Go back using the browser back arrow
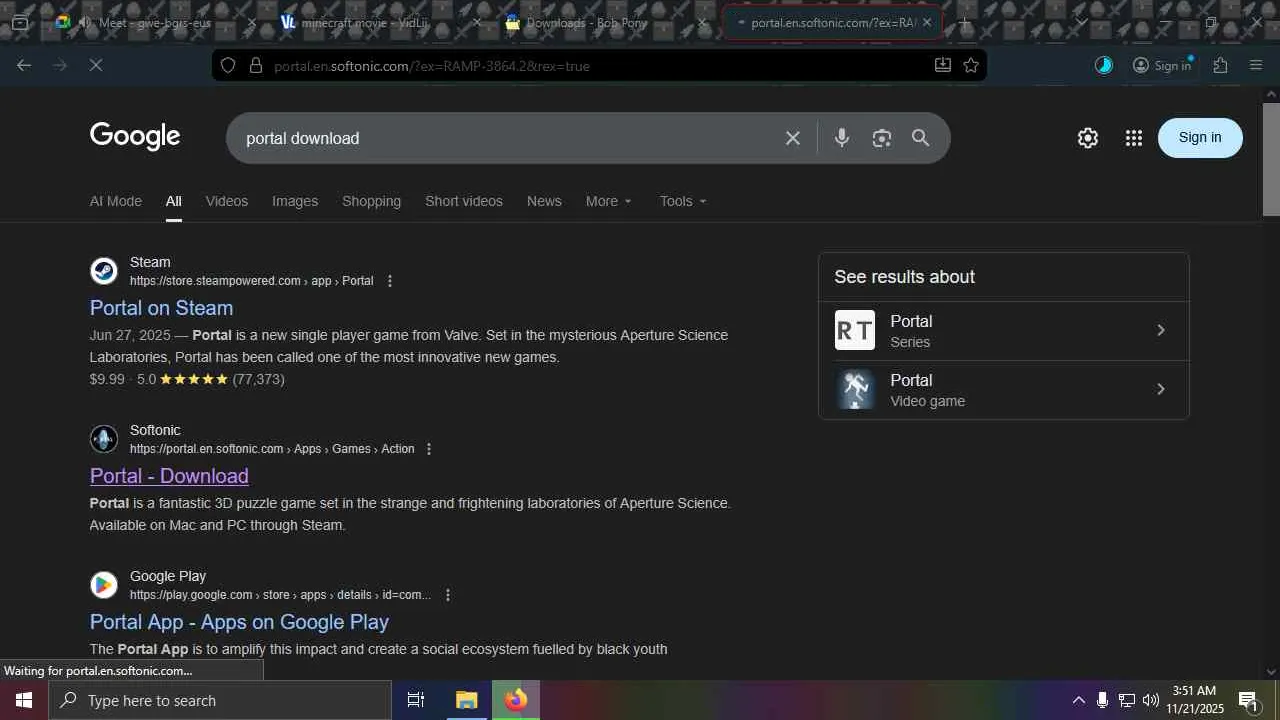 coord(24,65)
